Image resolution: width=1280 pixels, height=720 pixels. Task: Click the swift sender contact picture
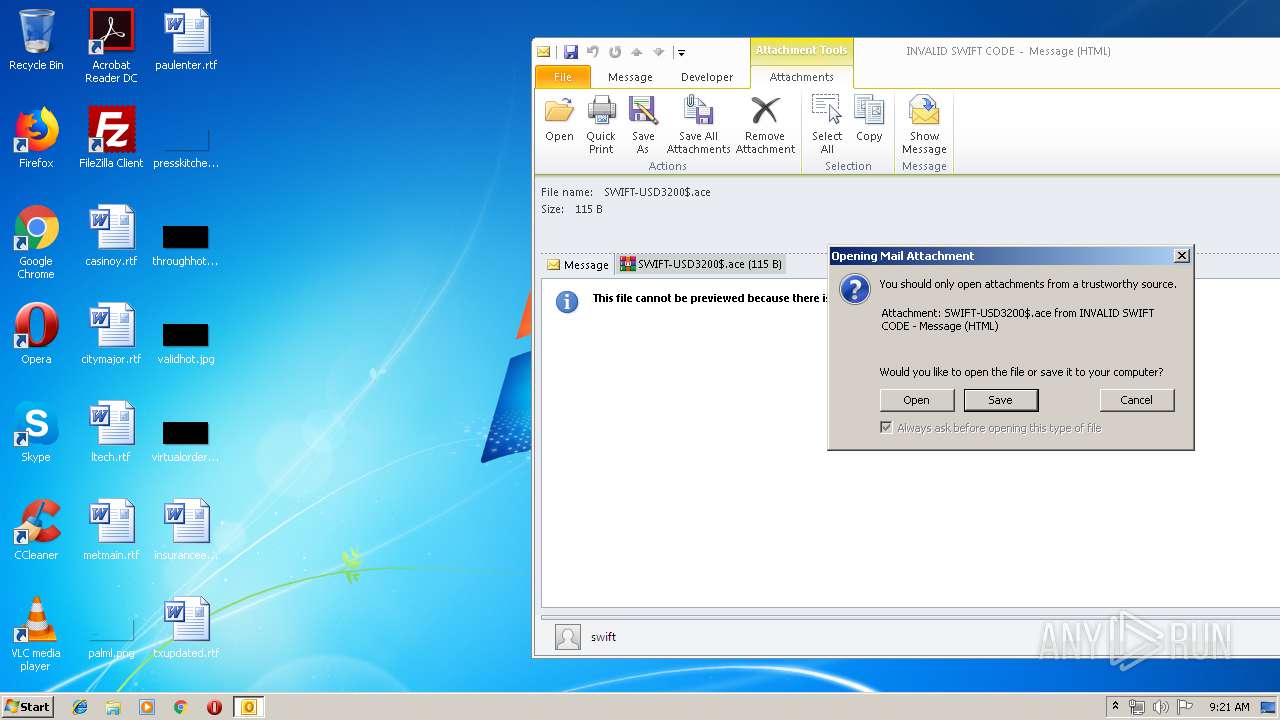[x=568, y=637]
